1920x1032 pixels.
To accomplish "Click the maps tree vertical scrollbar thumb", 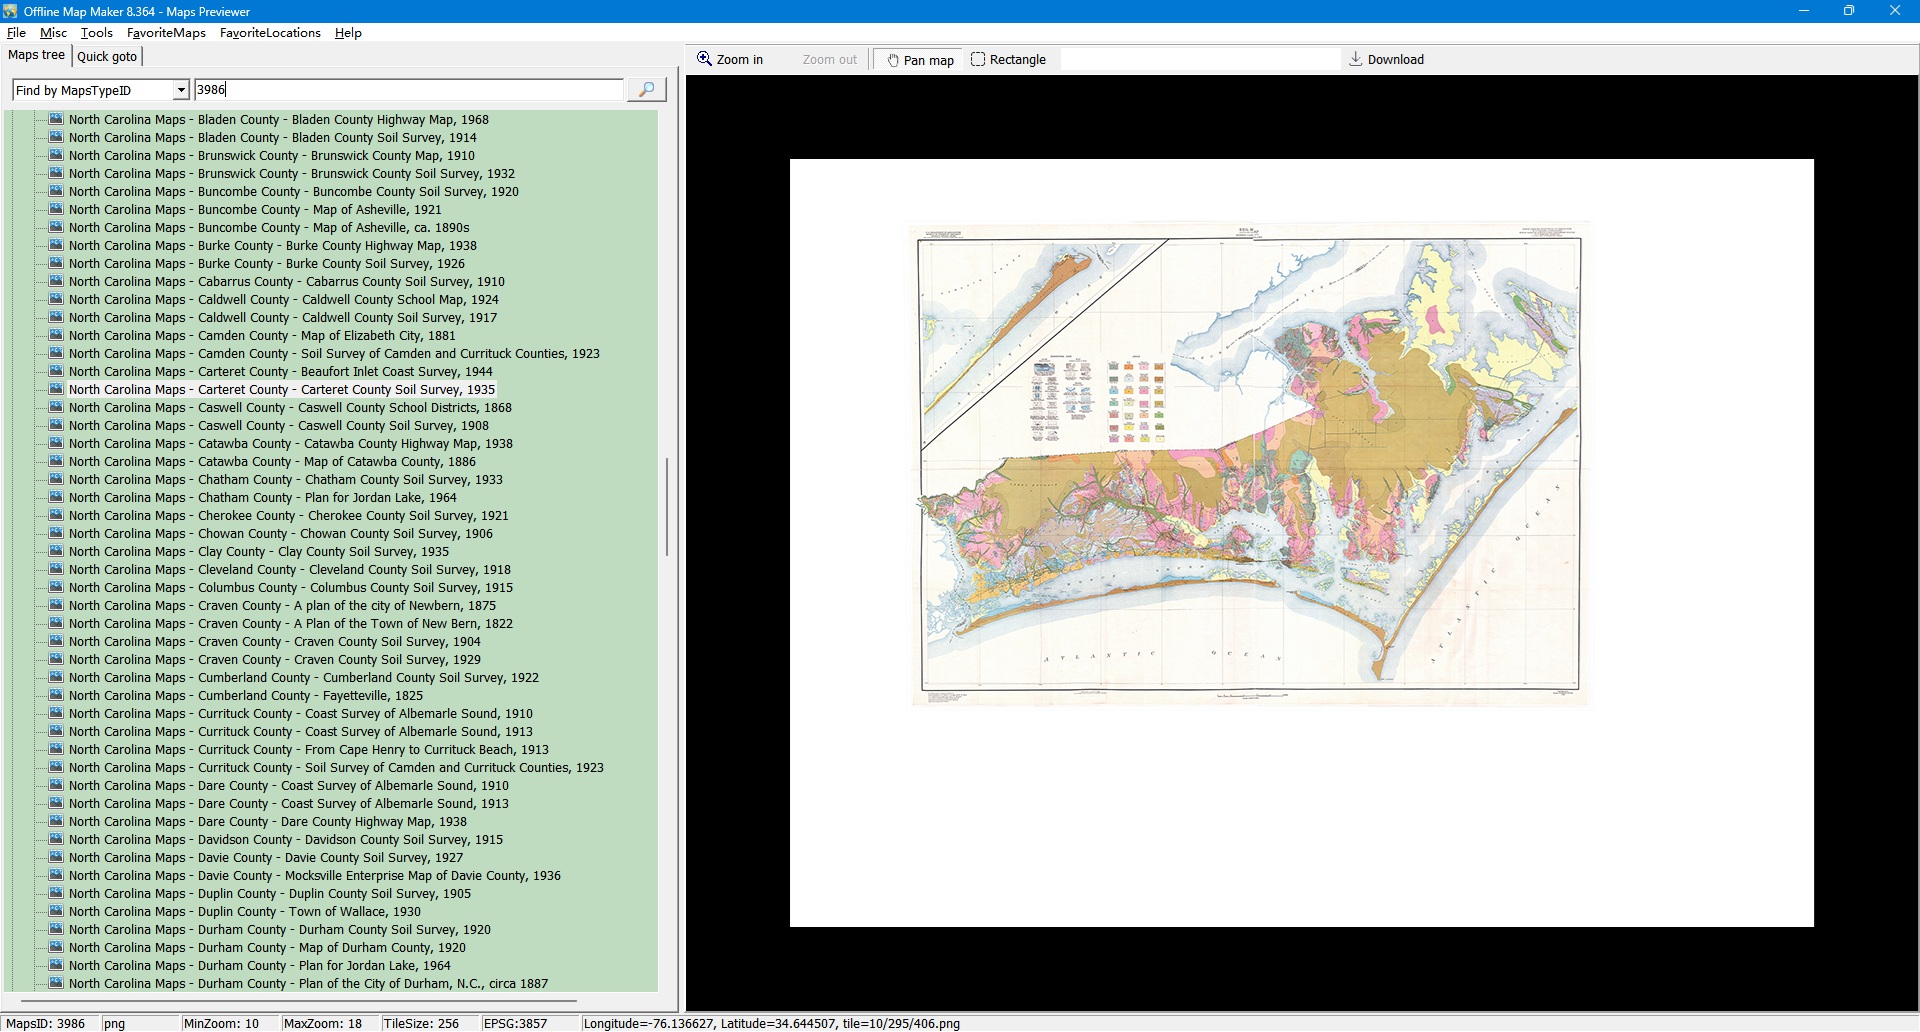I will pos(667,507).
